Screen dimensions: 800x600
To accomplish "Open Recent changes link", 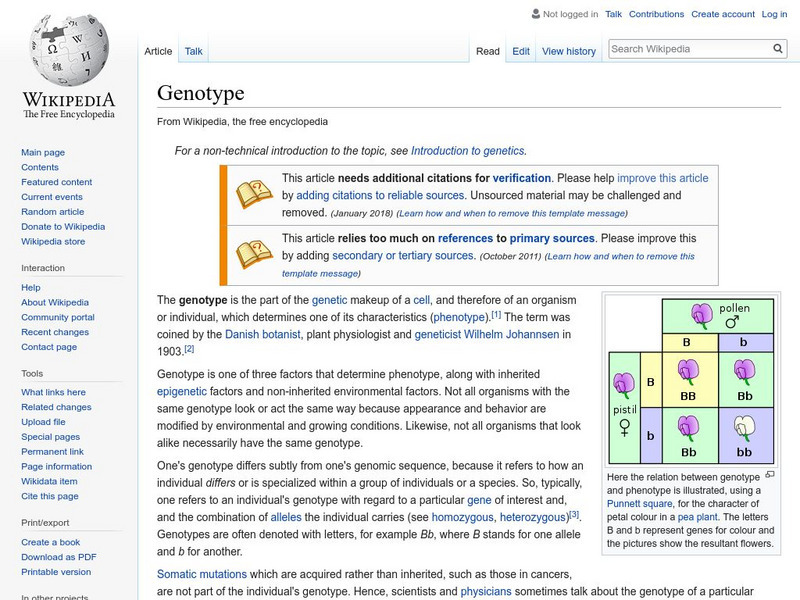I will [x=55, y=332].
